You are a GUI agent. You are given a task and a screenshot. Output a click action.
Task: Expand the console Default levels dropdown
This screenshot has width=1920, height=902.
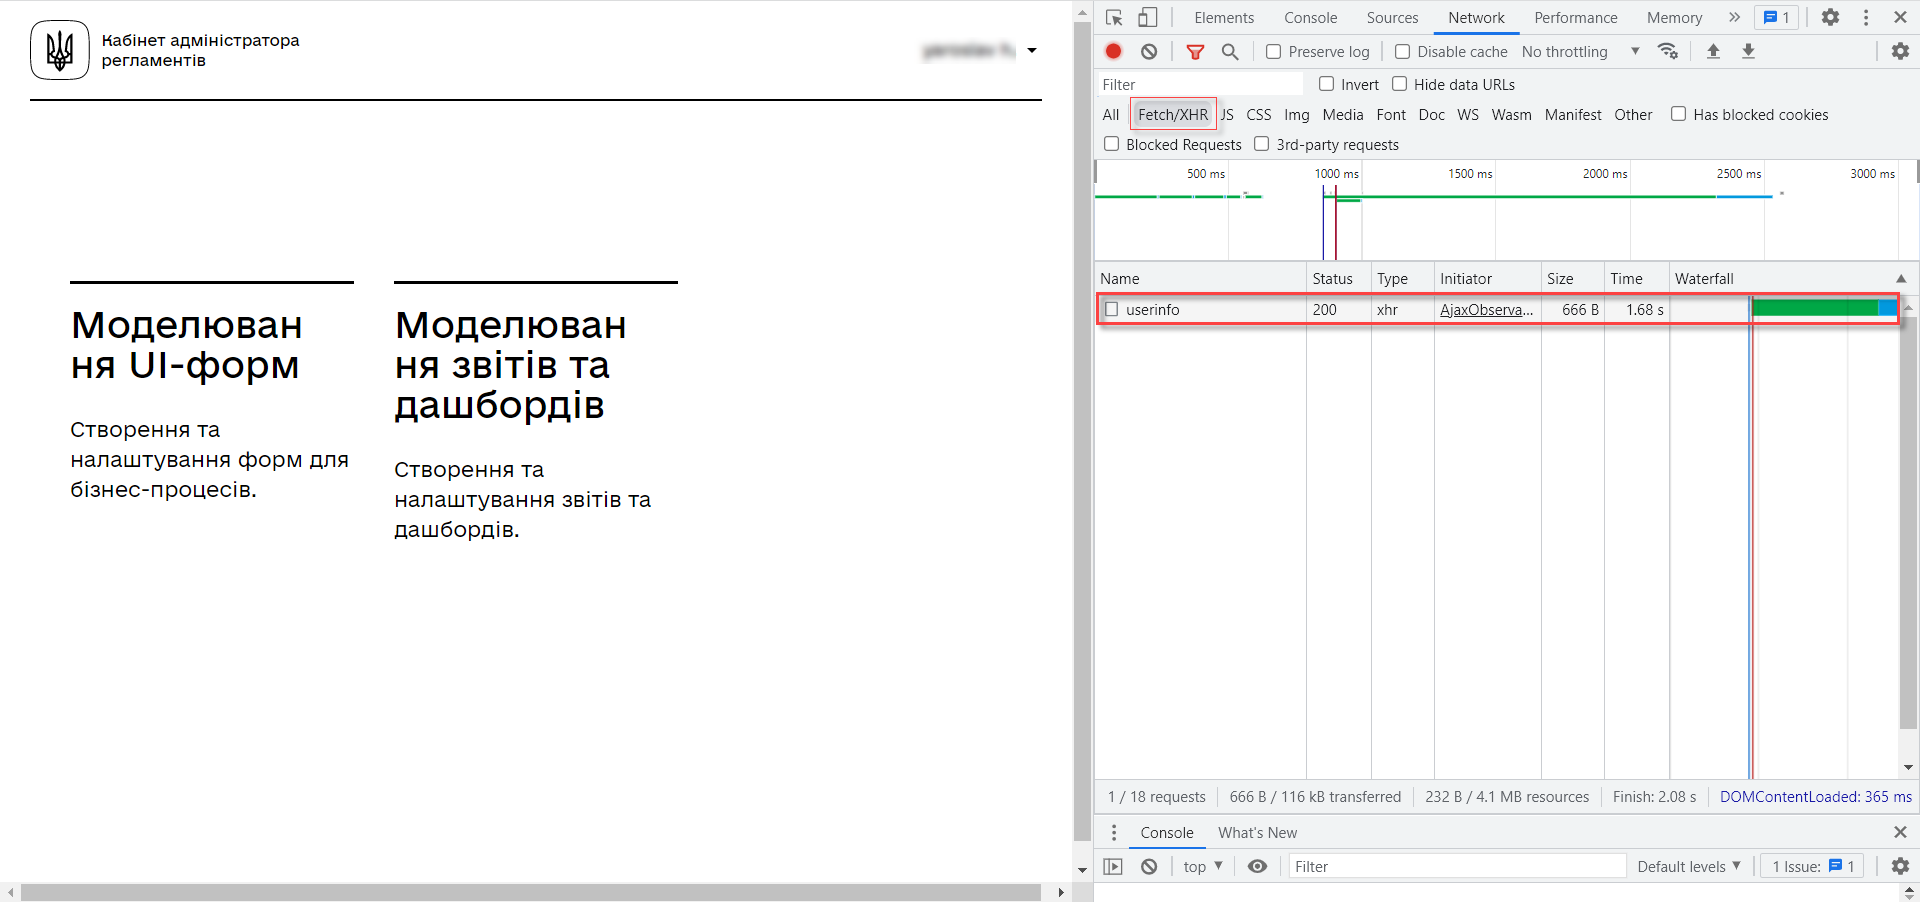(x=1688, y=867)
